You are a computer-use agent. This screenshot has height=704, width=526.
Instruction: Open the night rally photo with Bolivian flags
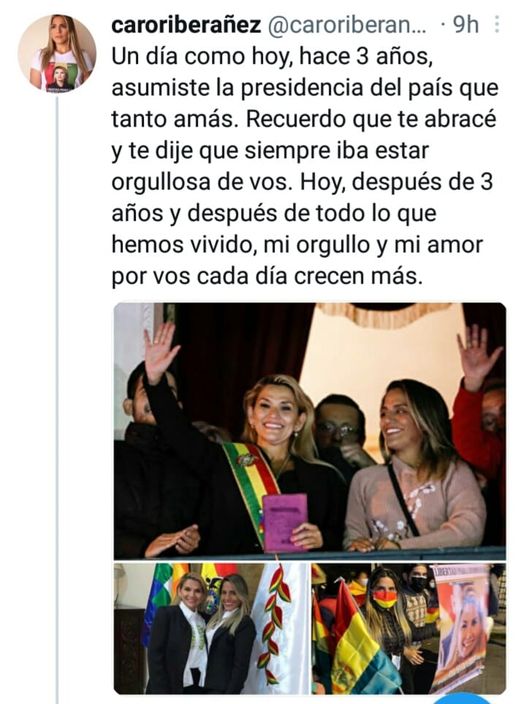(x=409, y=629)
